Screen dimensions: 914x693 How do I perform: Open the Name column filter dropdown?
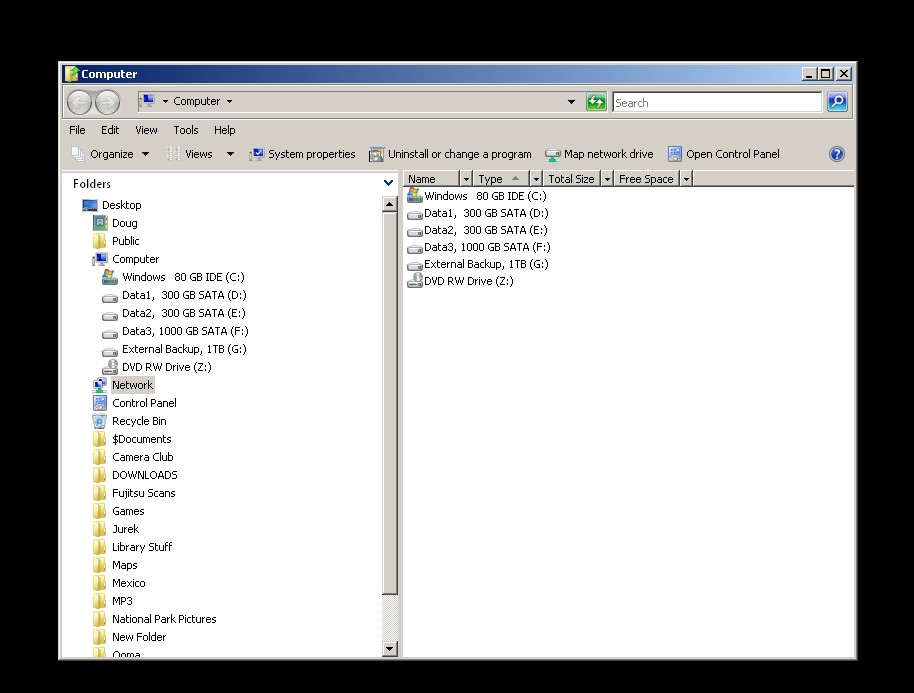click(466, 179)
